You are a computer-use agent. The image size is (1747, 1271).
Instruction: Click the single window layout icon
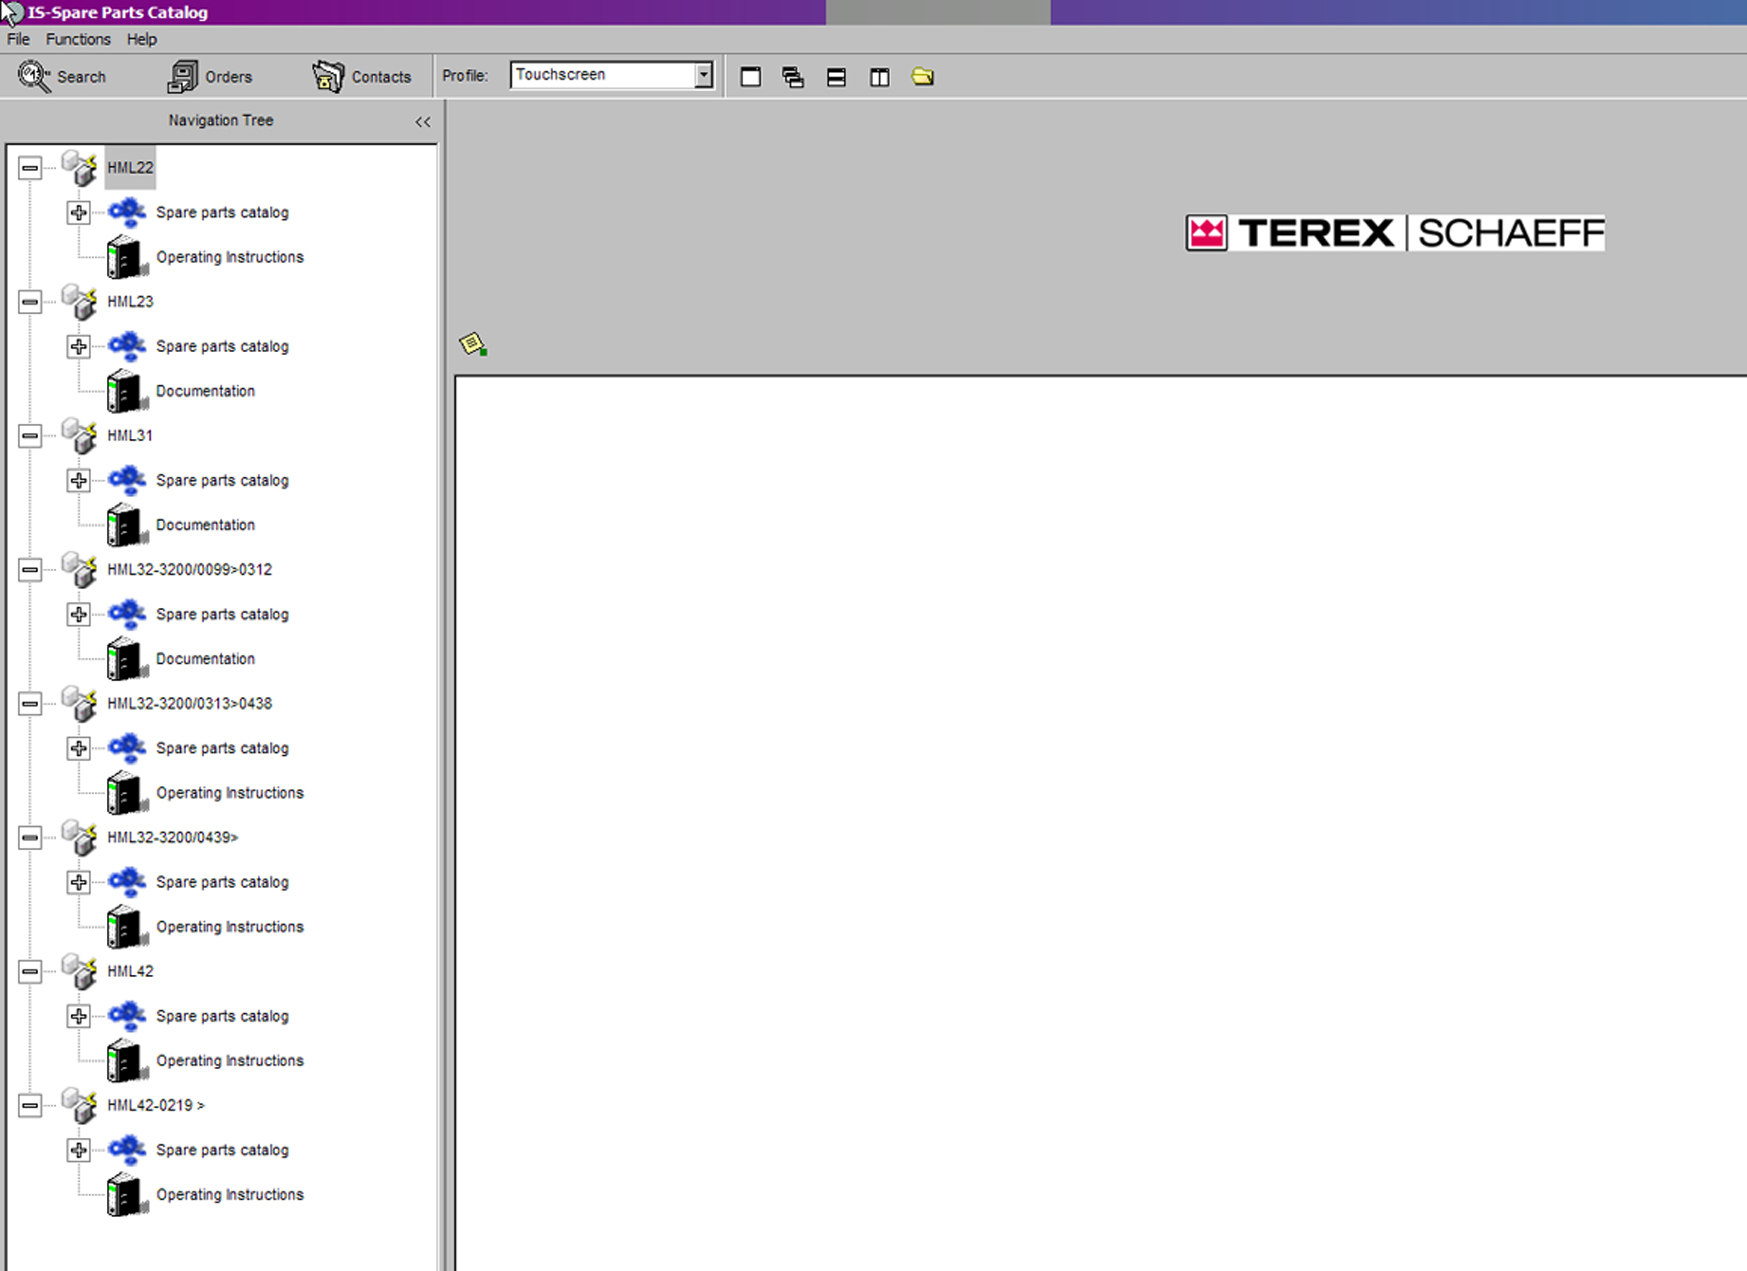750,77
